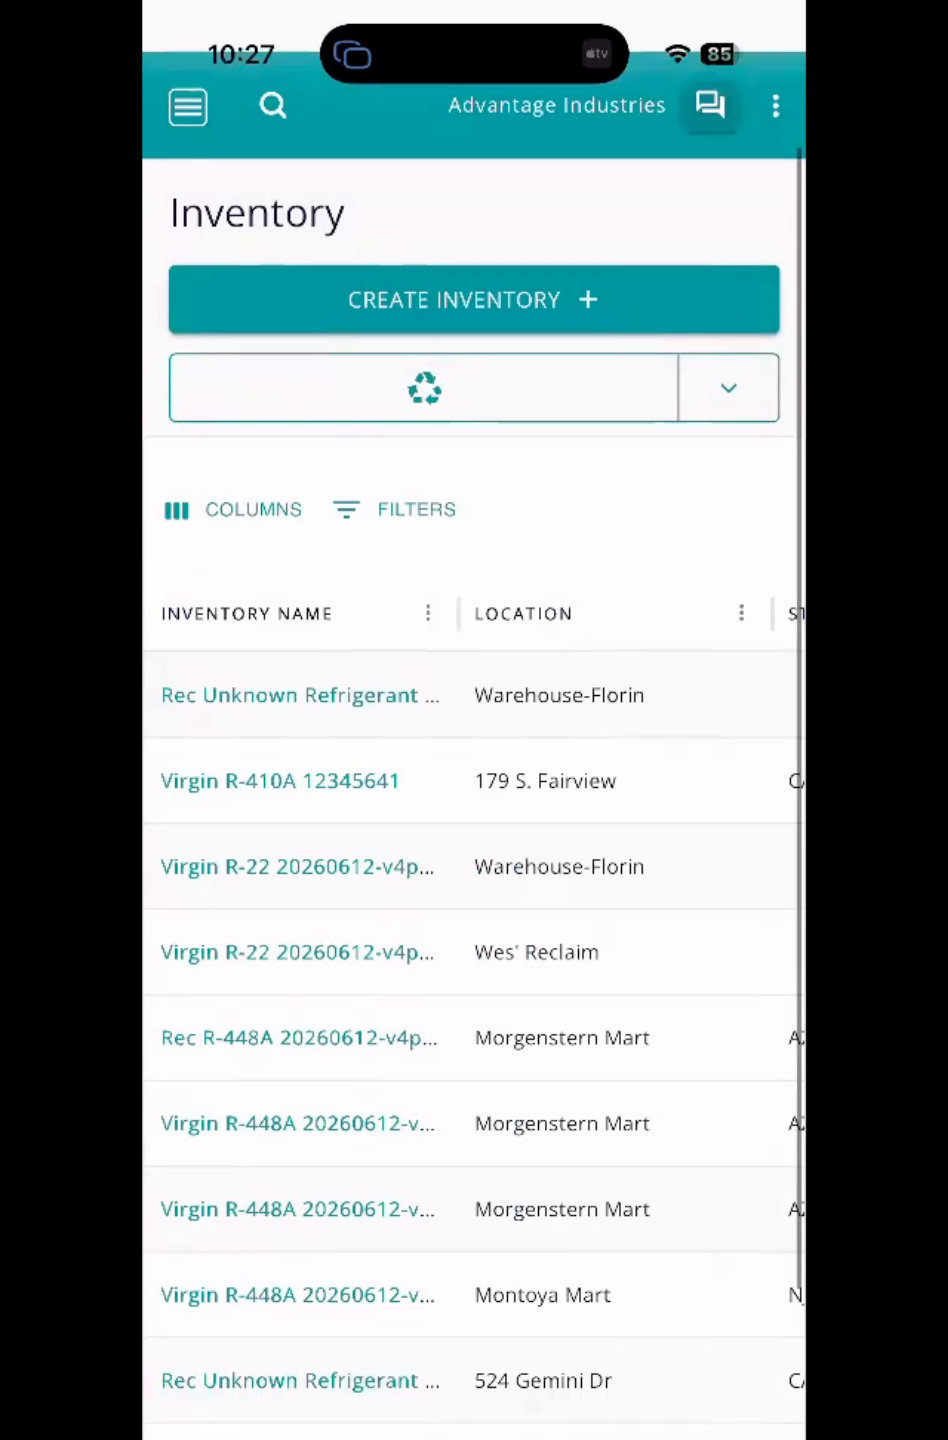Open first Rec Unknown Refrigerant entry

click(x=300, y=695)
